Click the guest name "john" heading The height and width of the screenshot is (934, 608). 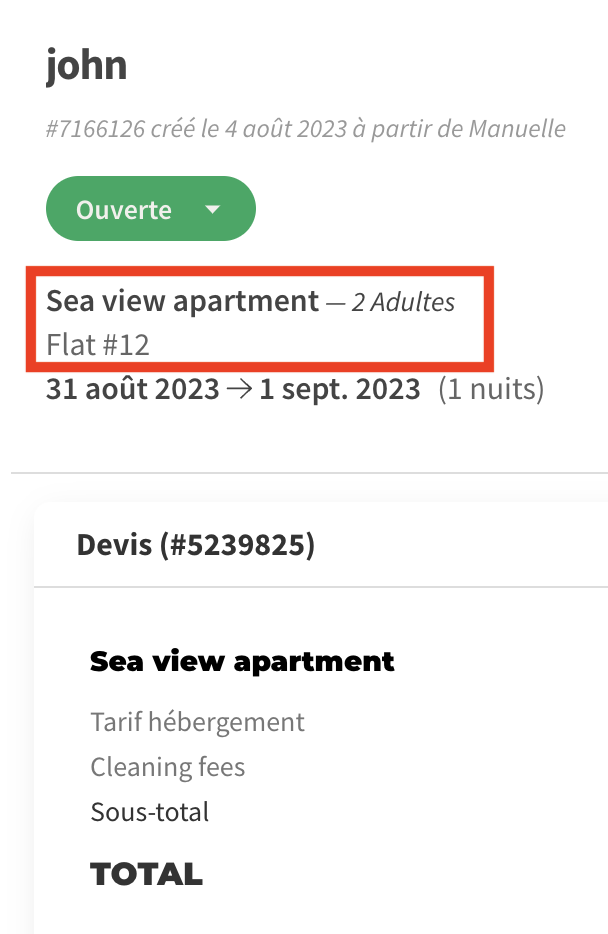[x=87, y=65]
